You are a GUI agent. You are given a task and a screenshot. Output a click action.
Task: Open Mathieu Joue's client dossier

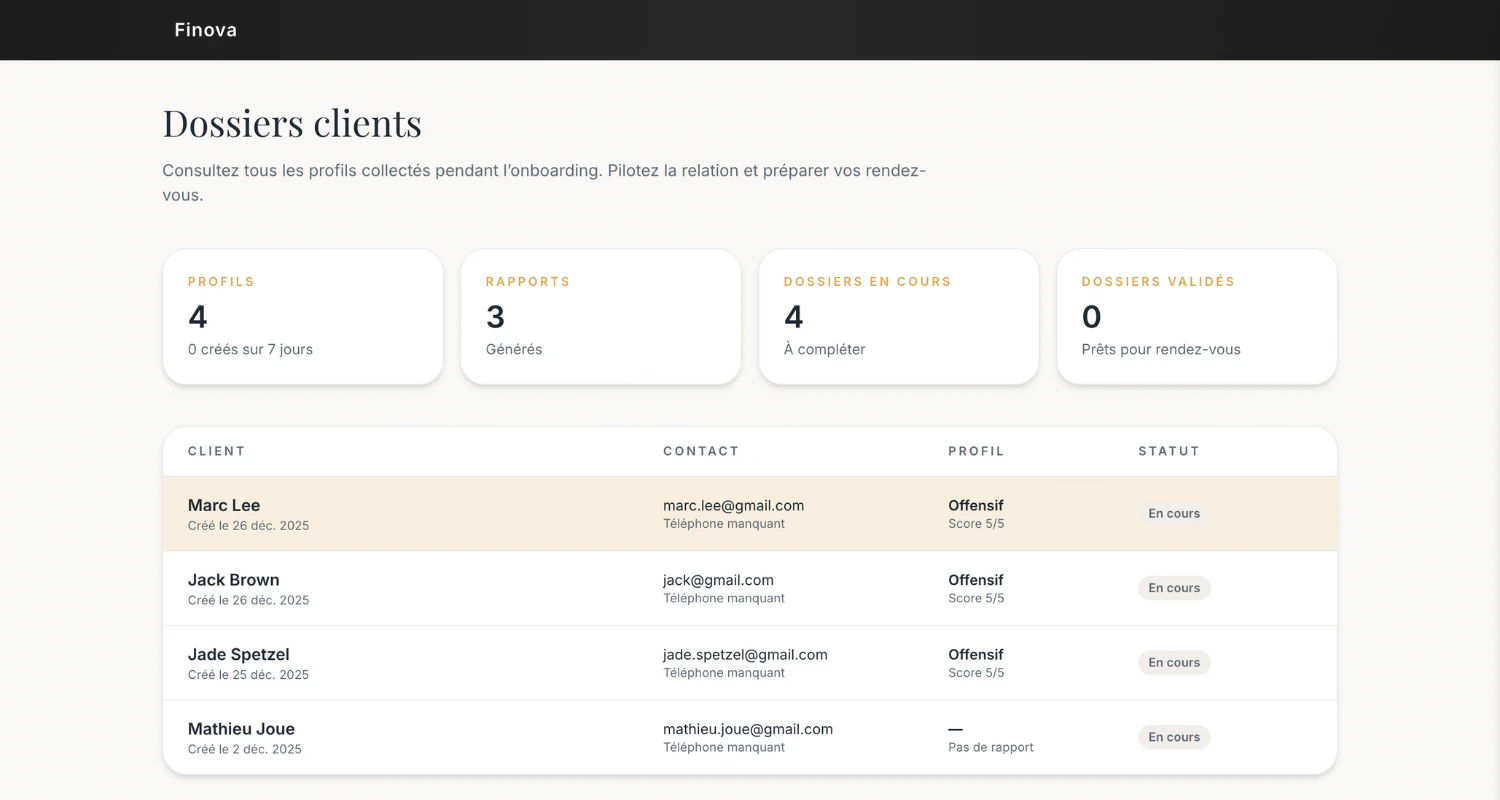click(241, 729)
